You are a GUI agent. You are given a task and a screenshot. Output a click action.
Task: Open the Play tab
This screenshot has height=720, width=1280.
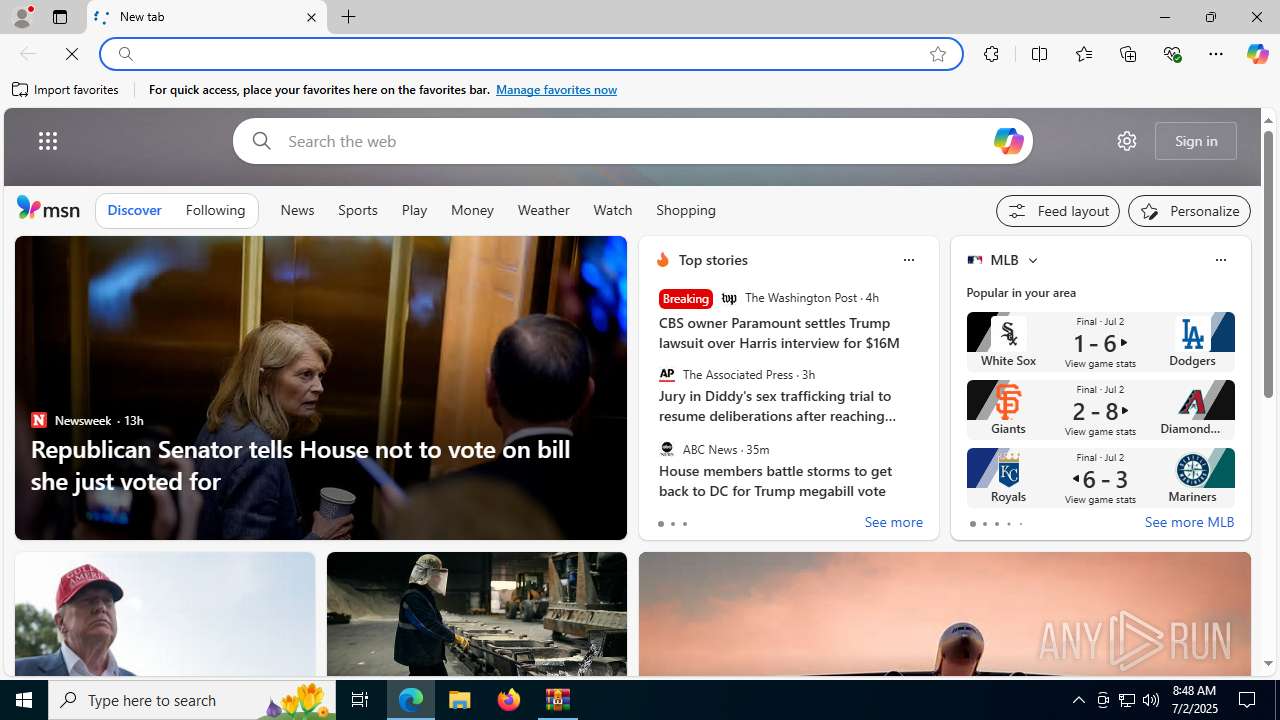[x=414, y=211]
